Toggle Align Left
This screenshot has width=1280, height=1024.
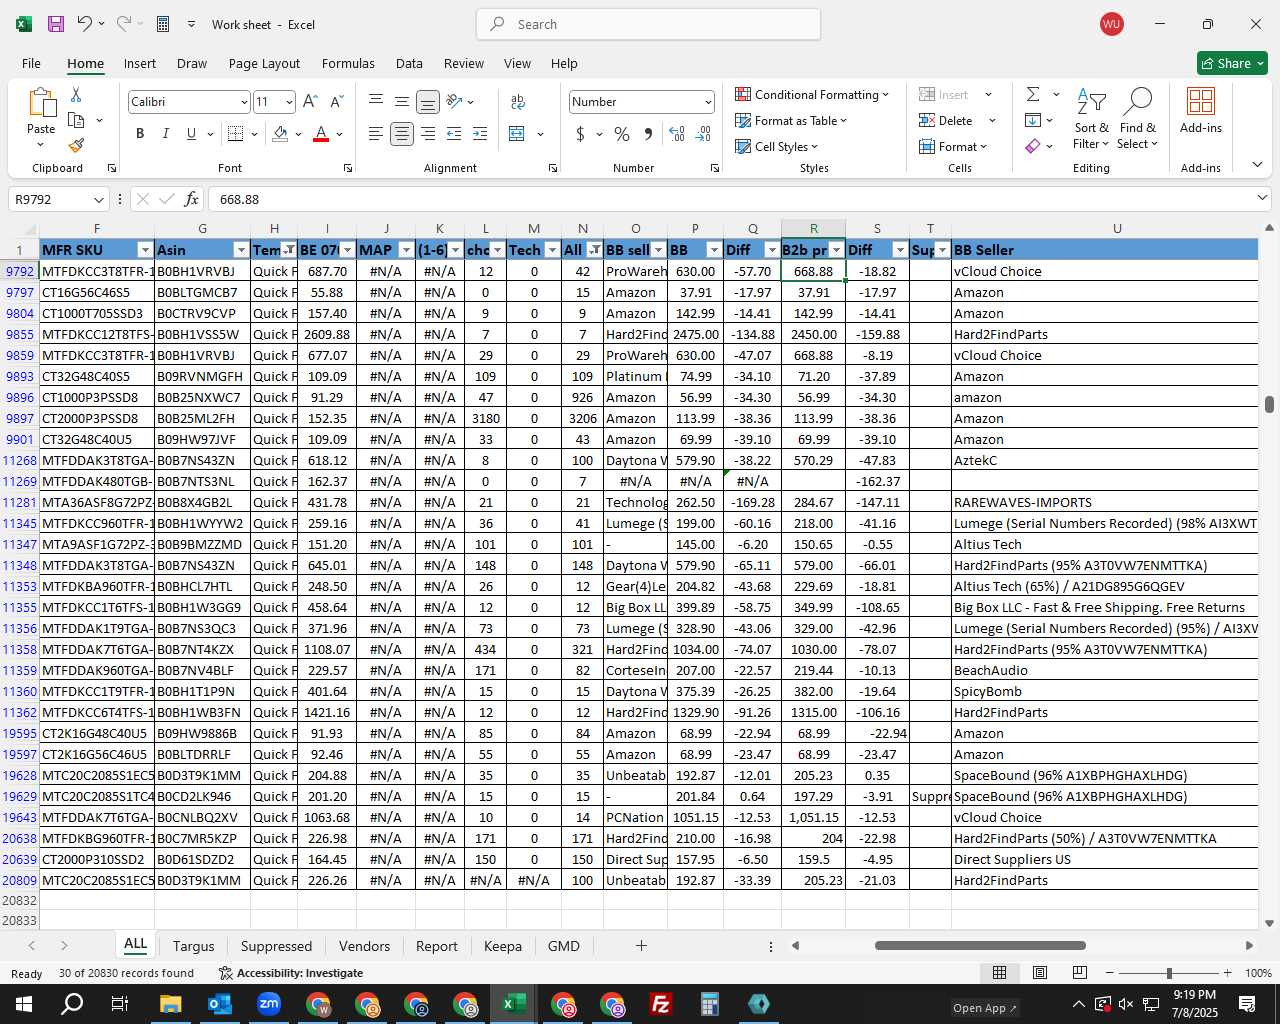[376, 133]
